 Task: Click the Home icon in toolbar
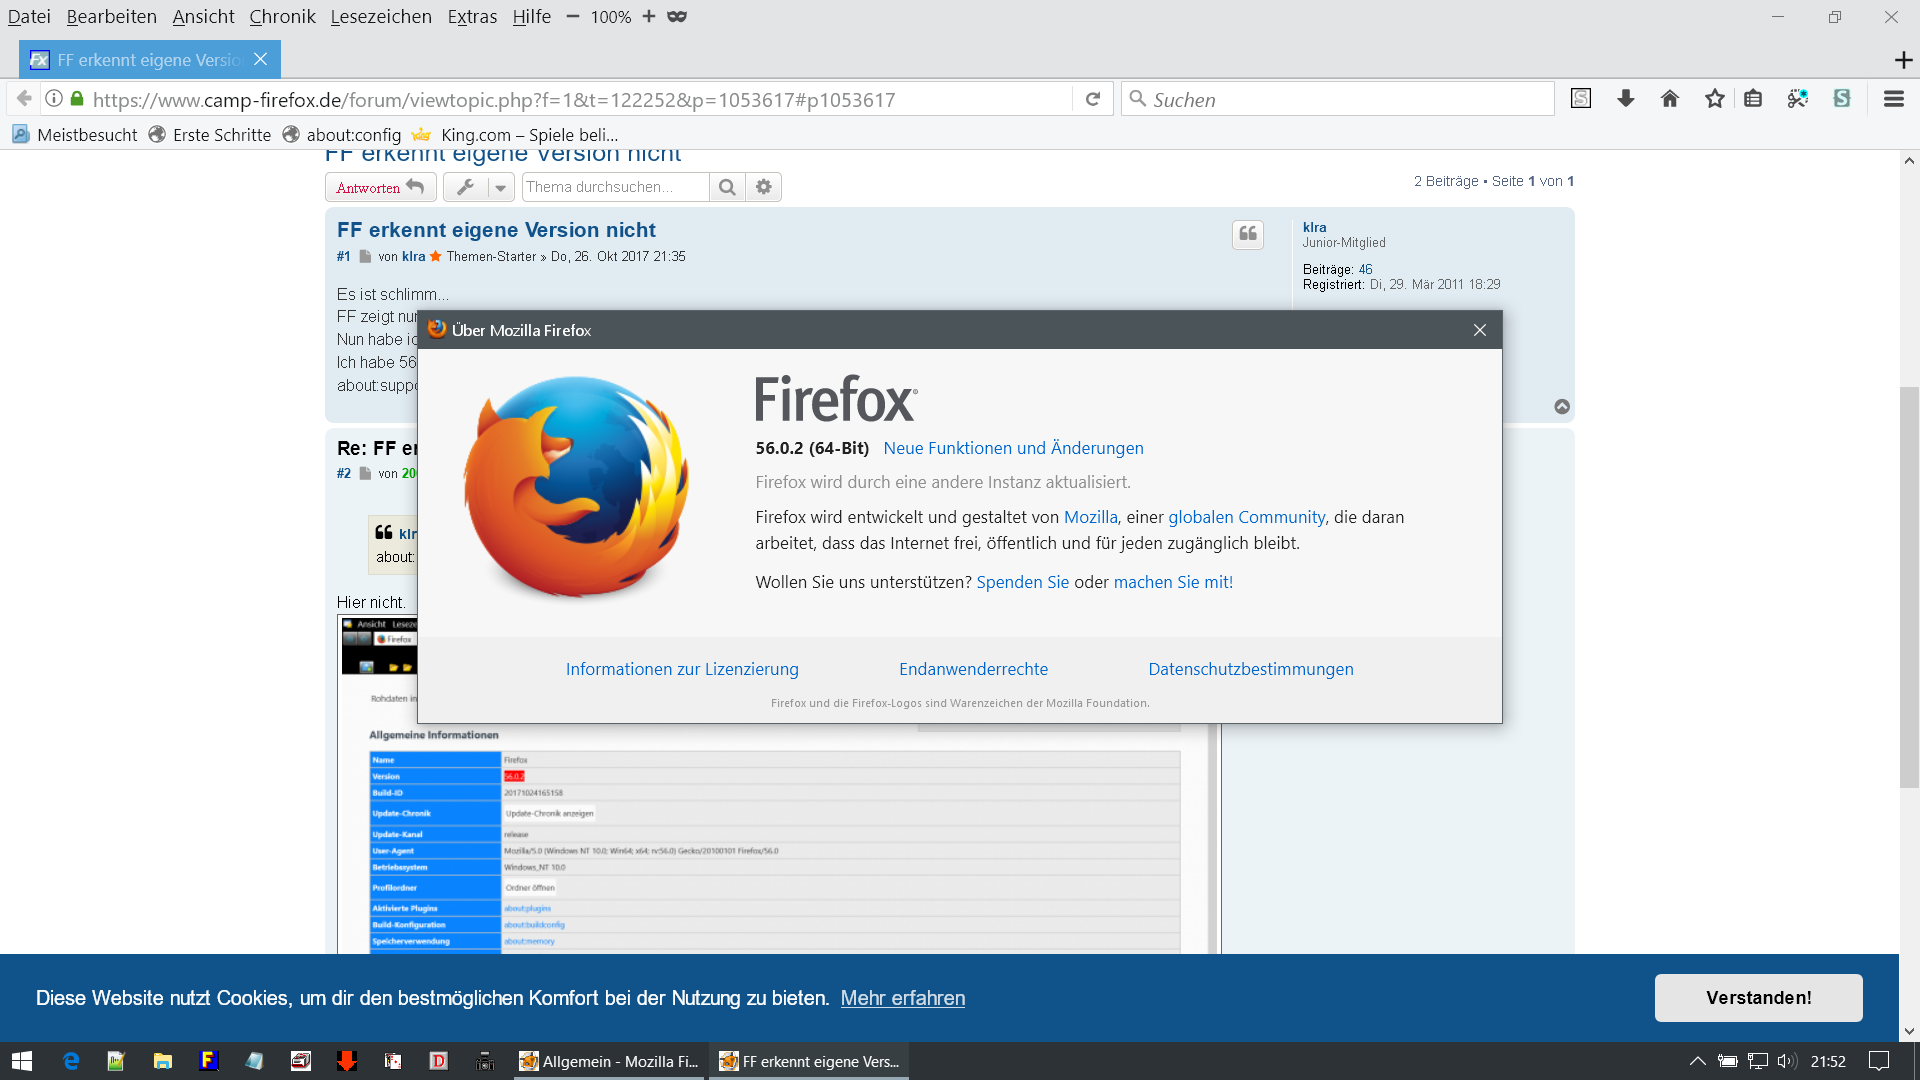click(x=1670, y=99)
